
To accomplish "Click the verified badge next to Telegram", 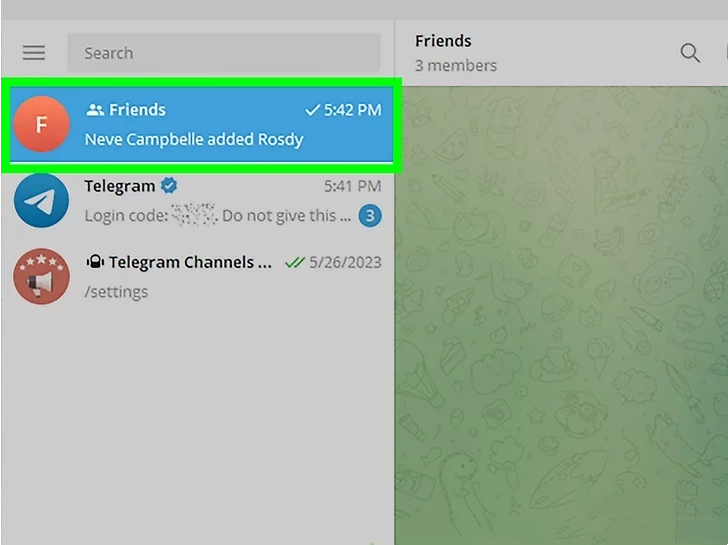I will [169, 186].
